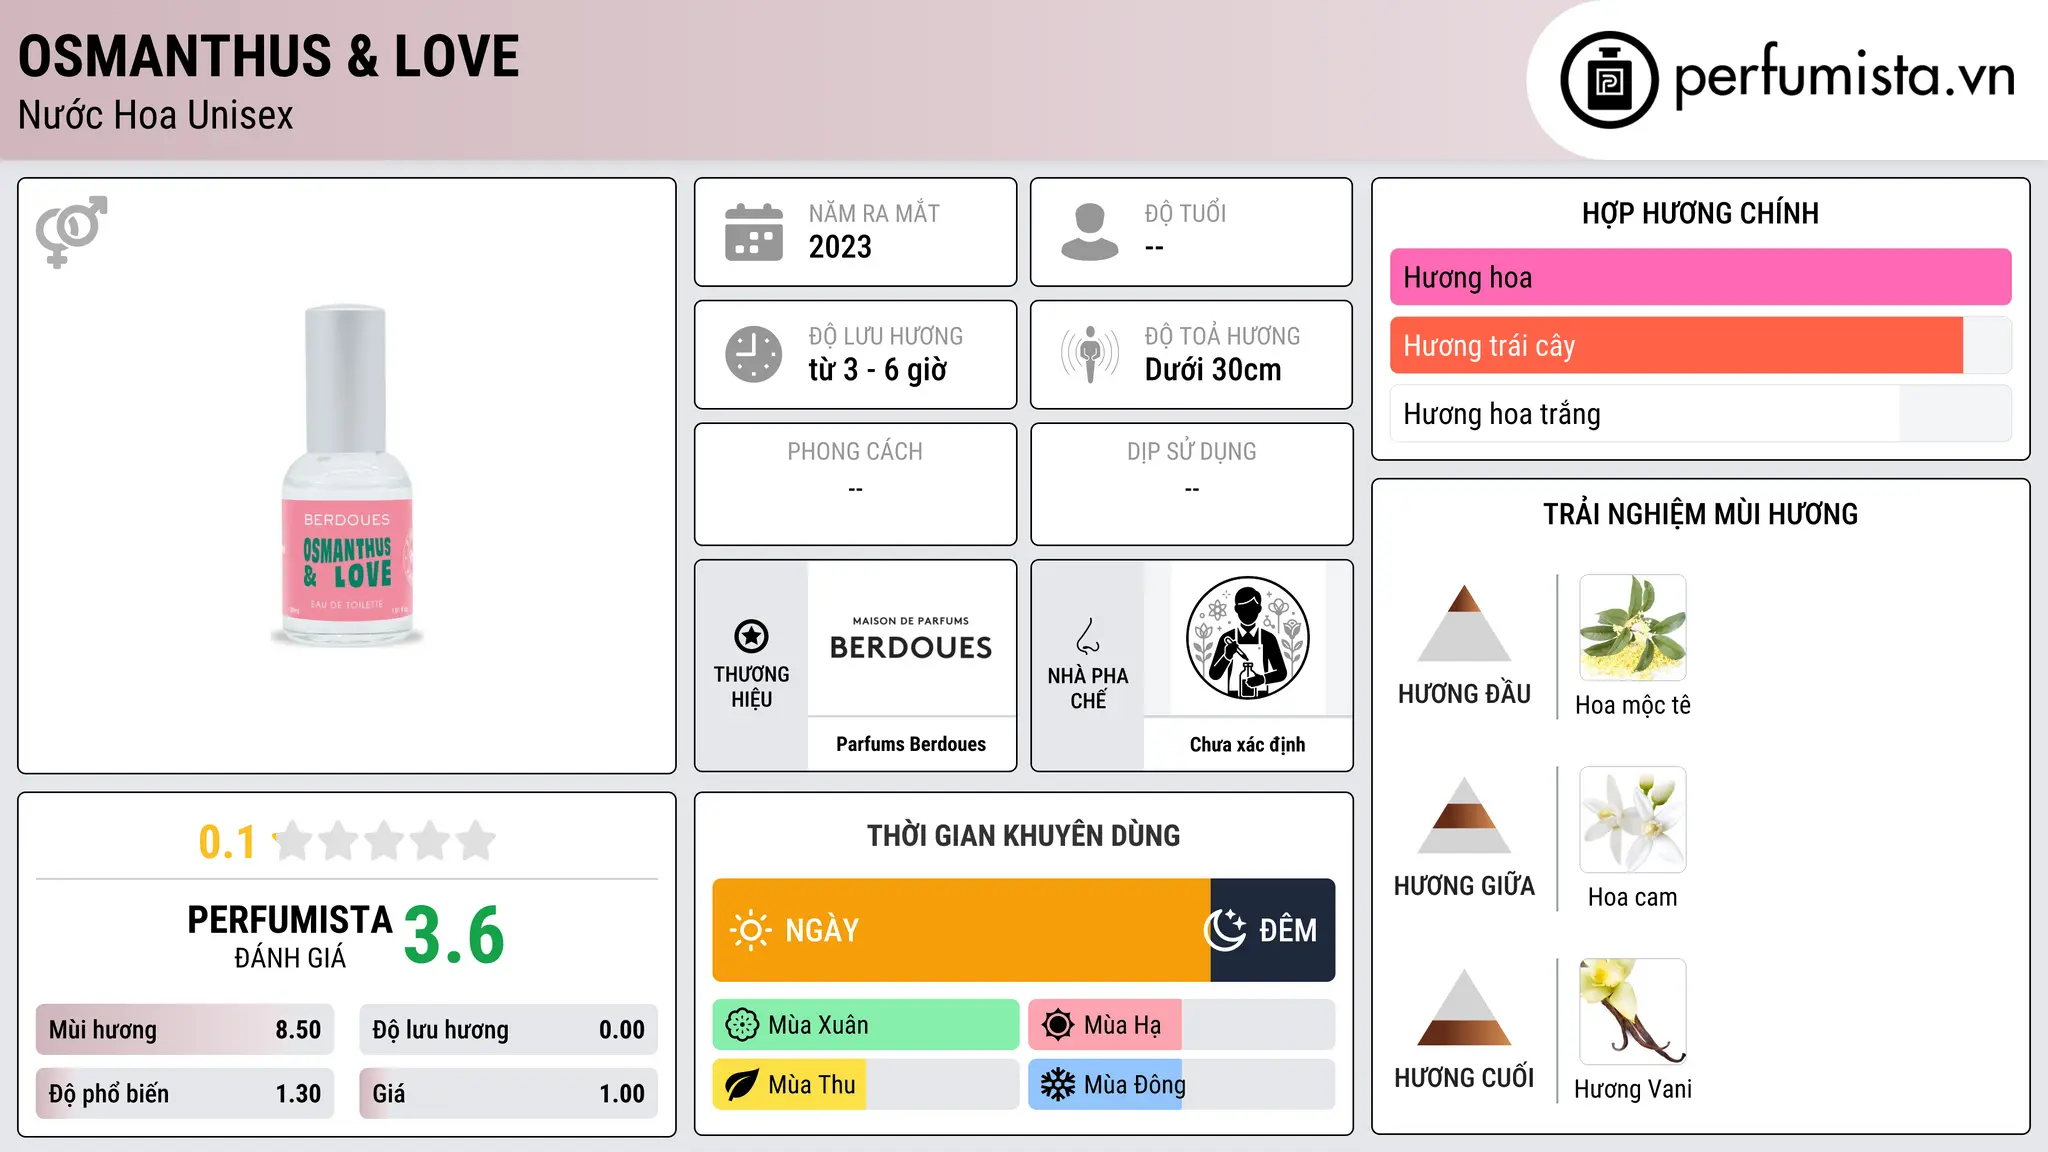This screenshot has height=1152, width=2048.
Task: Click the Hương Vani note name
Action: (1633, 1089)
